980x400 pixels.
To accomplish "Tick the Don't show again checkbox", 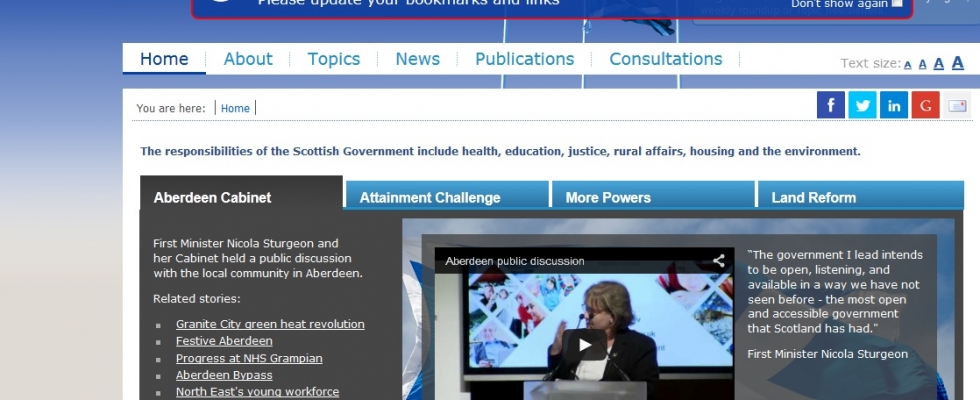I will pos(897,4).
